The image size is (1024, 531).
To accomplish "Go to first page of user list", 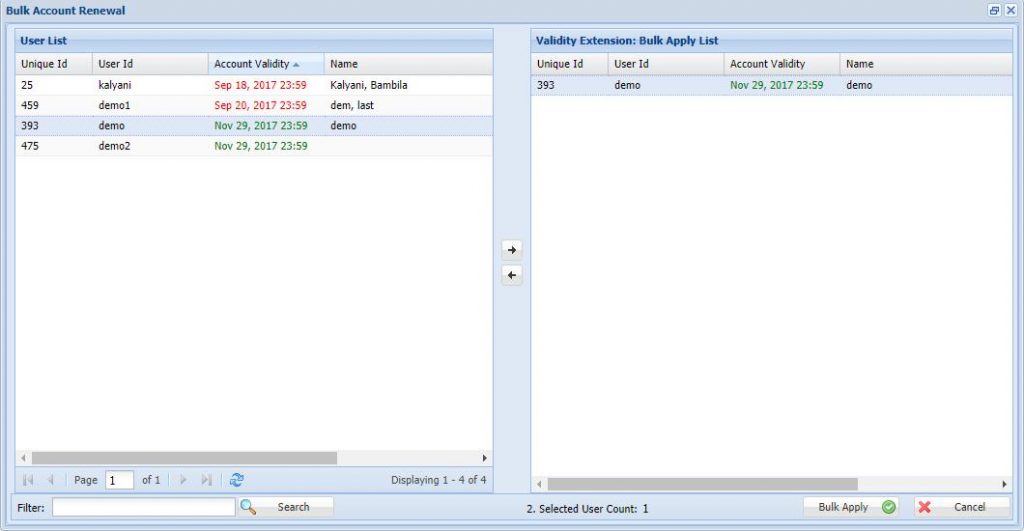I will pyautogui.click(x=28, y=480).
